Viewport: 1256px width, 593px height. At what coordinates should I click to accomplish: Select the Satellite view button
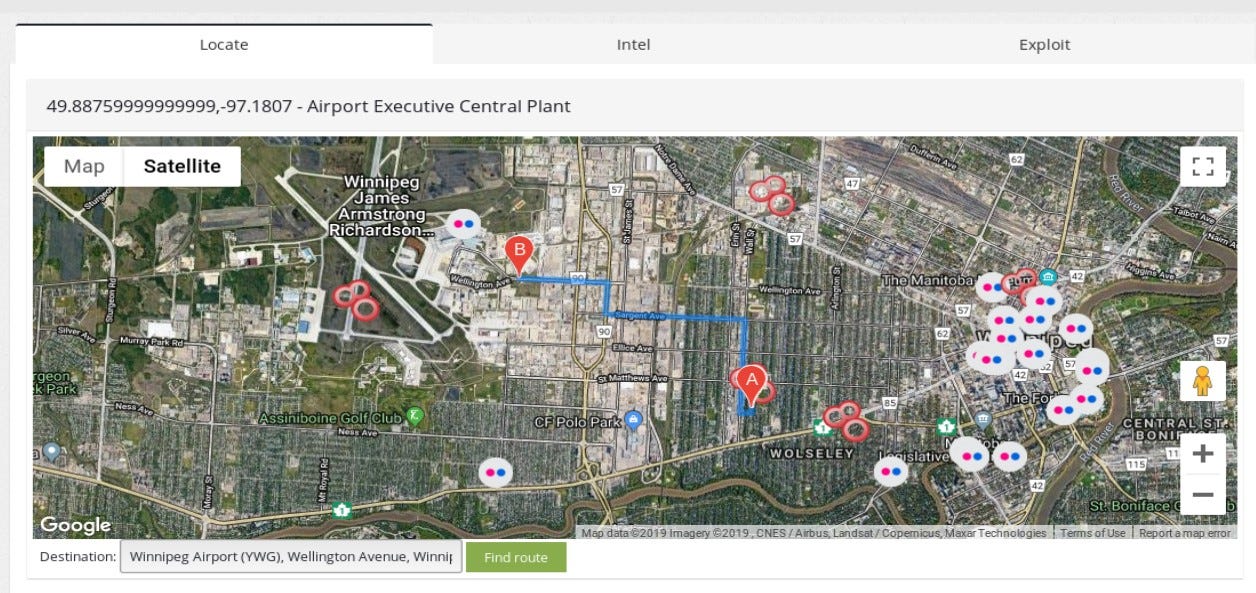coord(182,166)
